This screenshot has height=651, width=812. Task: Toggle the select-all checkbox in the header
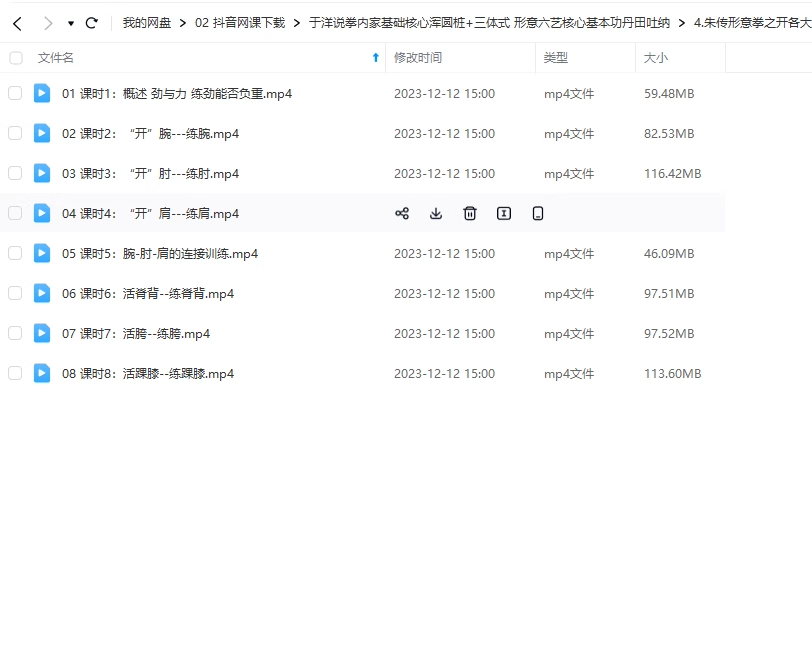[x=16, y=58]
